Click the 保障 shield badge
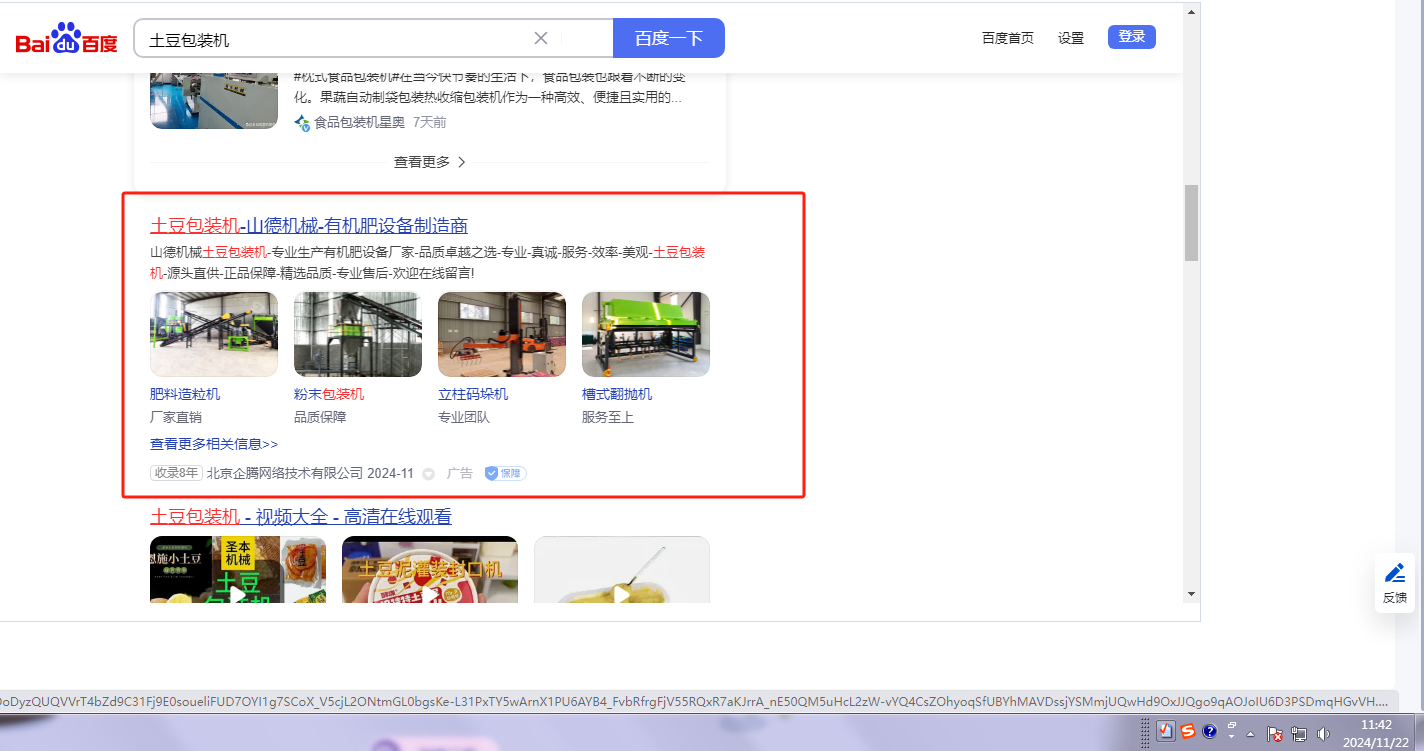 506,473
